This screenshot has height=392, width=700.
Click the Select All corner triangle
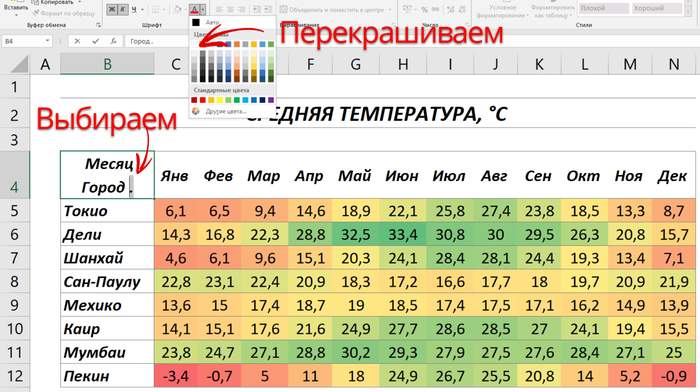(x=19, y=65)
